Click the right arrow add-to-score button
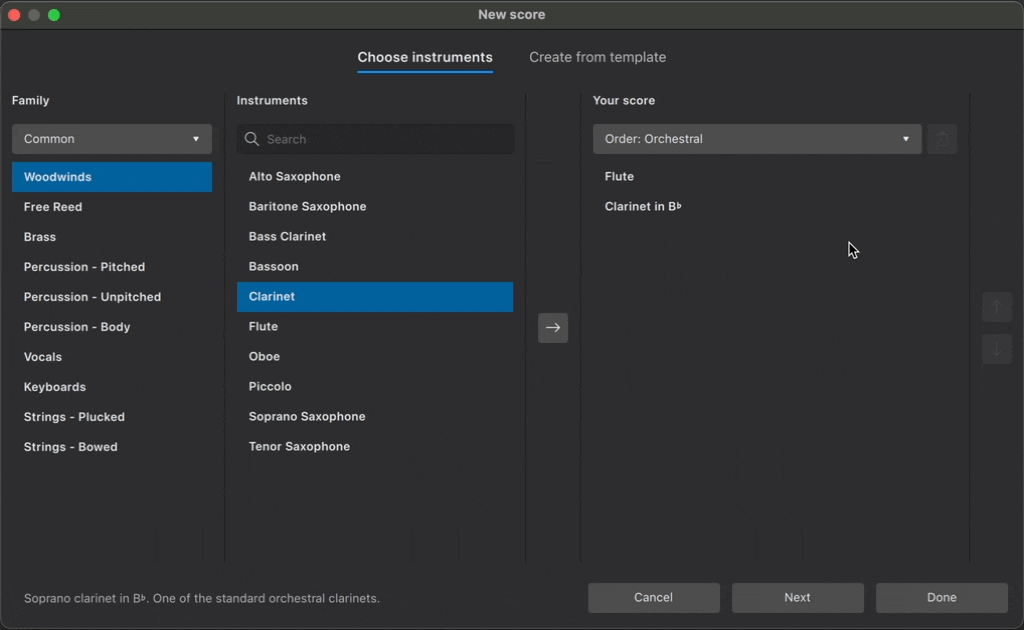The height and width of the screenshot is (630, 1024). (x=553, y=328)
